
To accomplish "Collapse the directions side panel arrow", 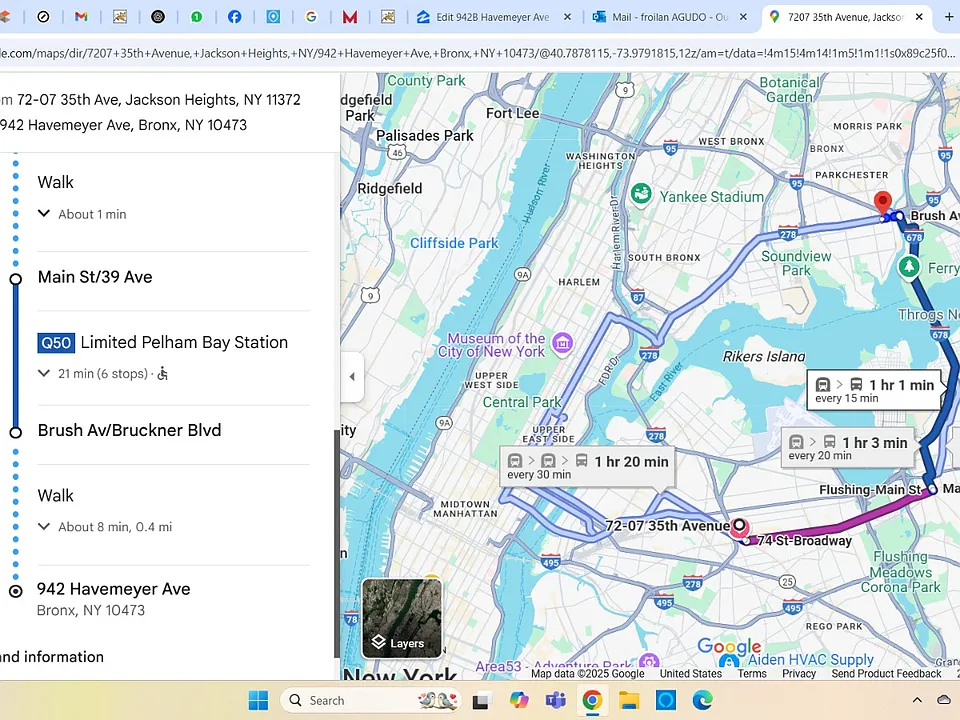I will click(352, 377).
